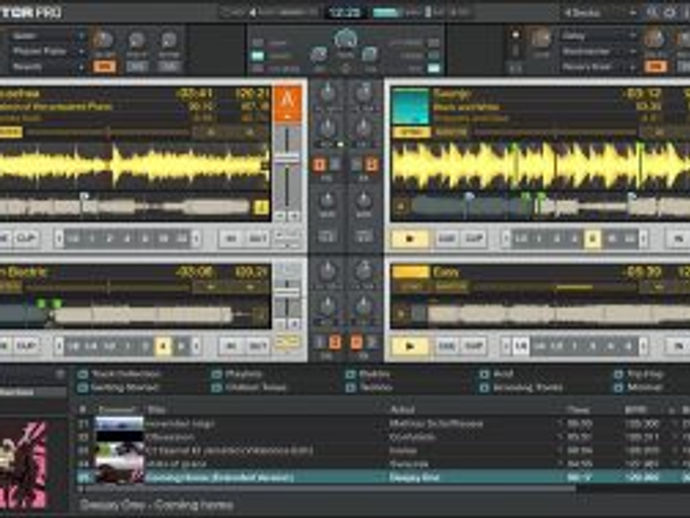Sort the track list by the BPM column
The height and width of the screenshot is (518, 690).
tap(636, 410)
